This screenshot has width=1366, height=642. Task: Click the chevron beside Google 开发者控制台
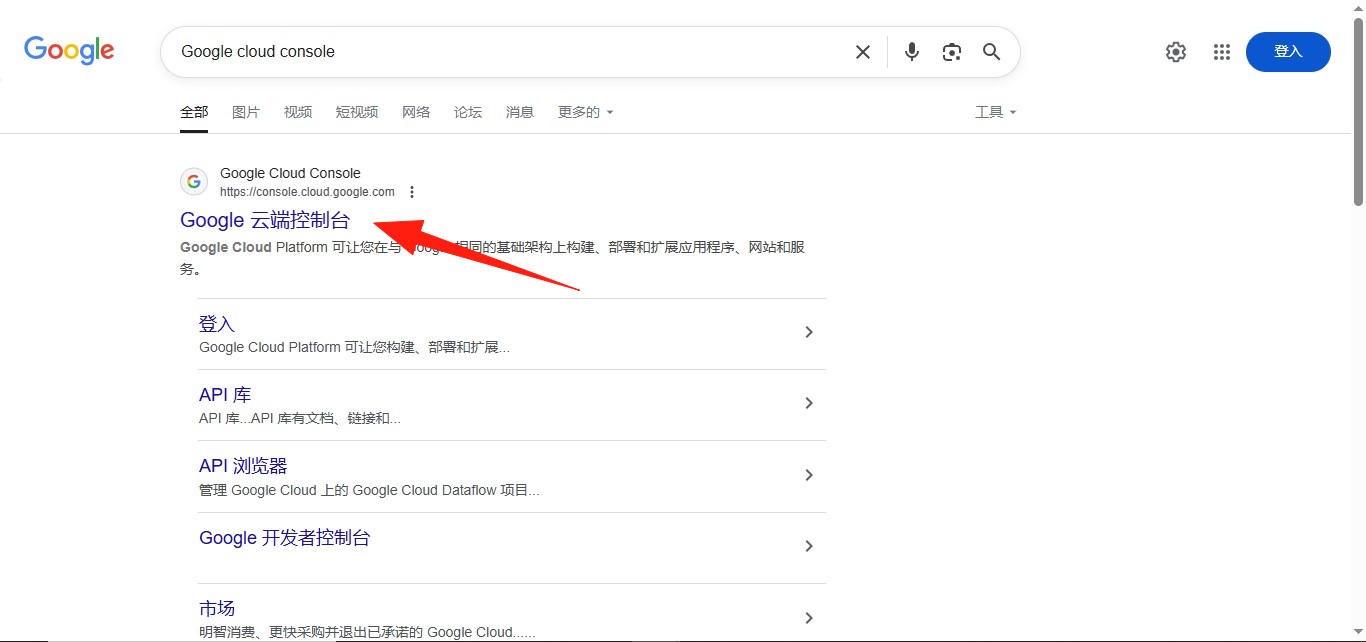tap(809, 546)
